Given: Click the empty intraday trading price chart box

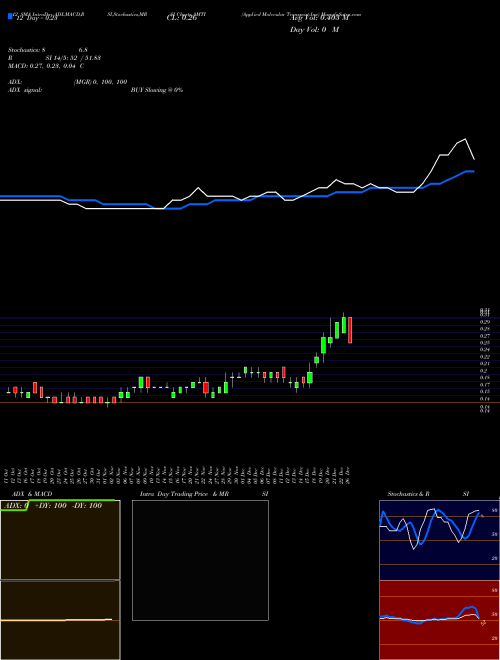Looking at the screenshot, I should point(200,560).
